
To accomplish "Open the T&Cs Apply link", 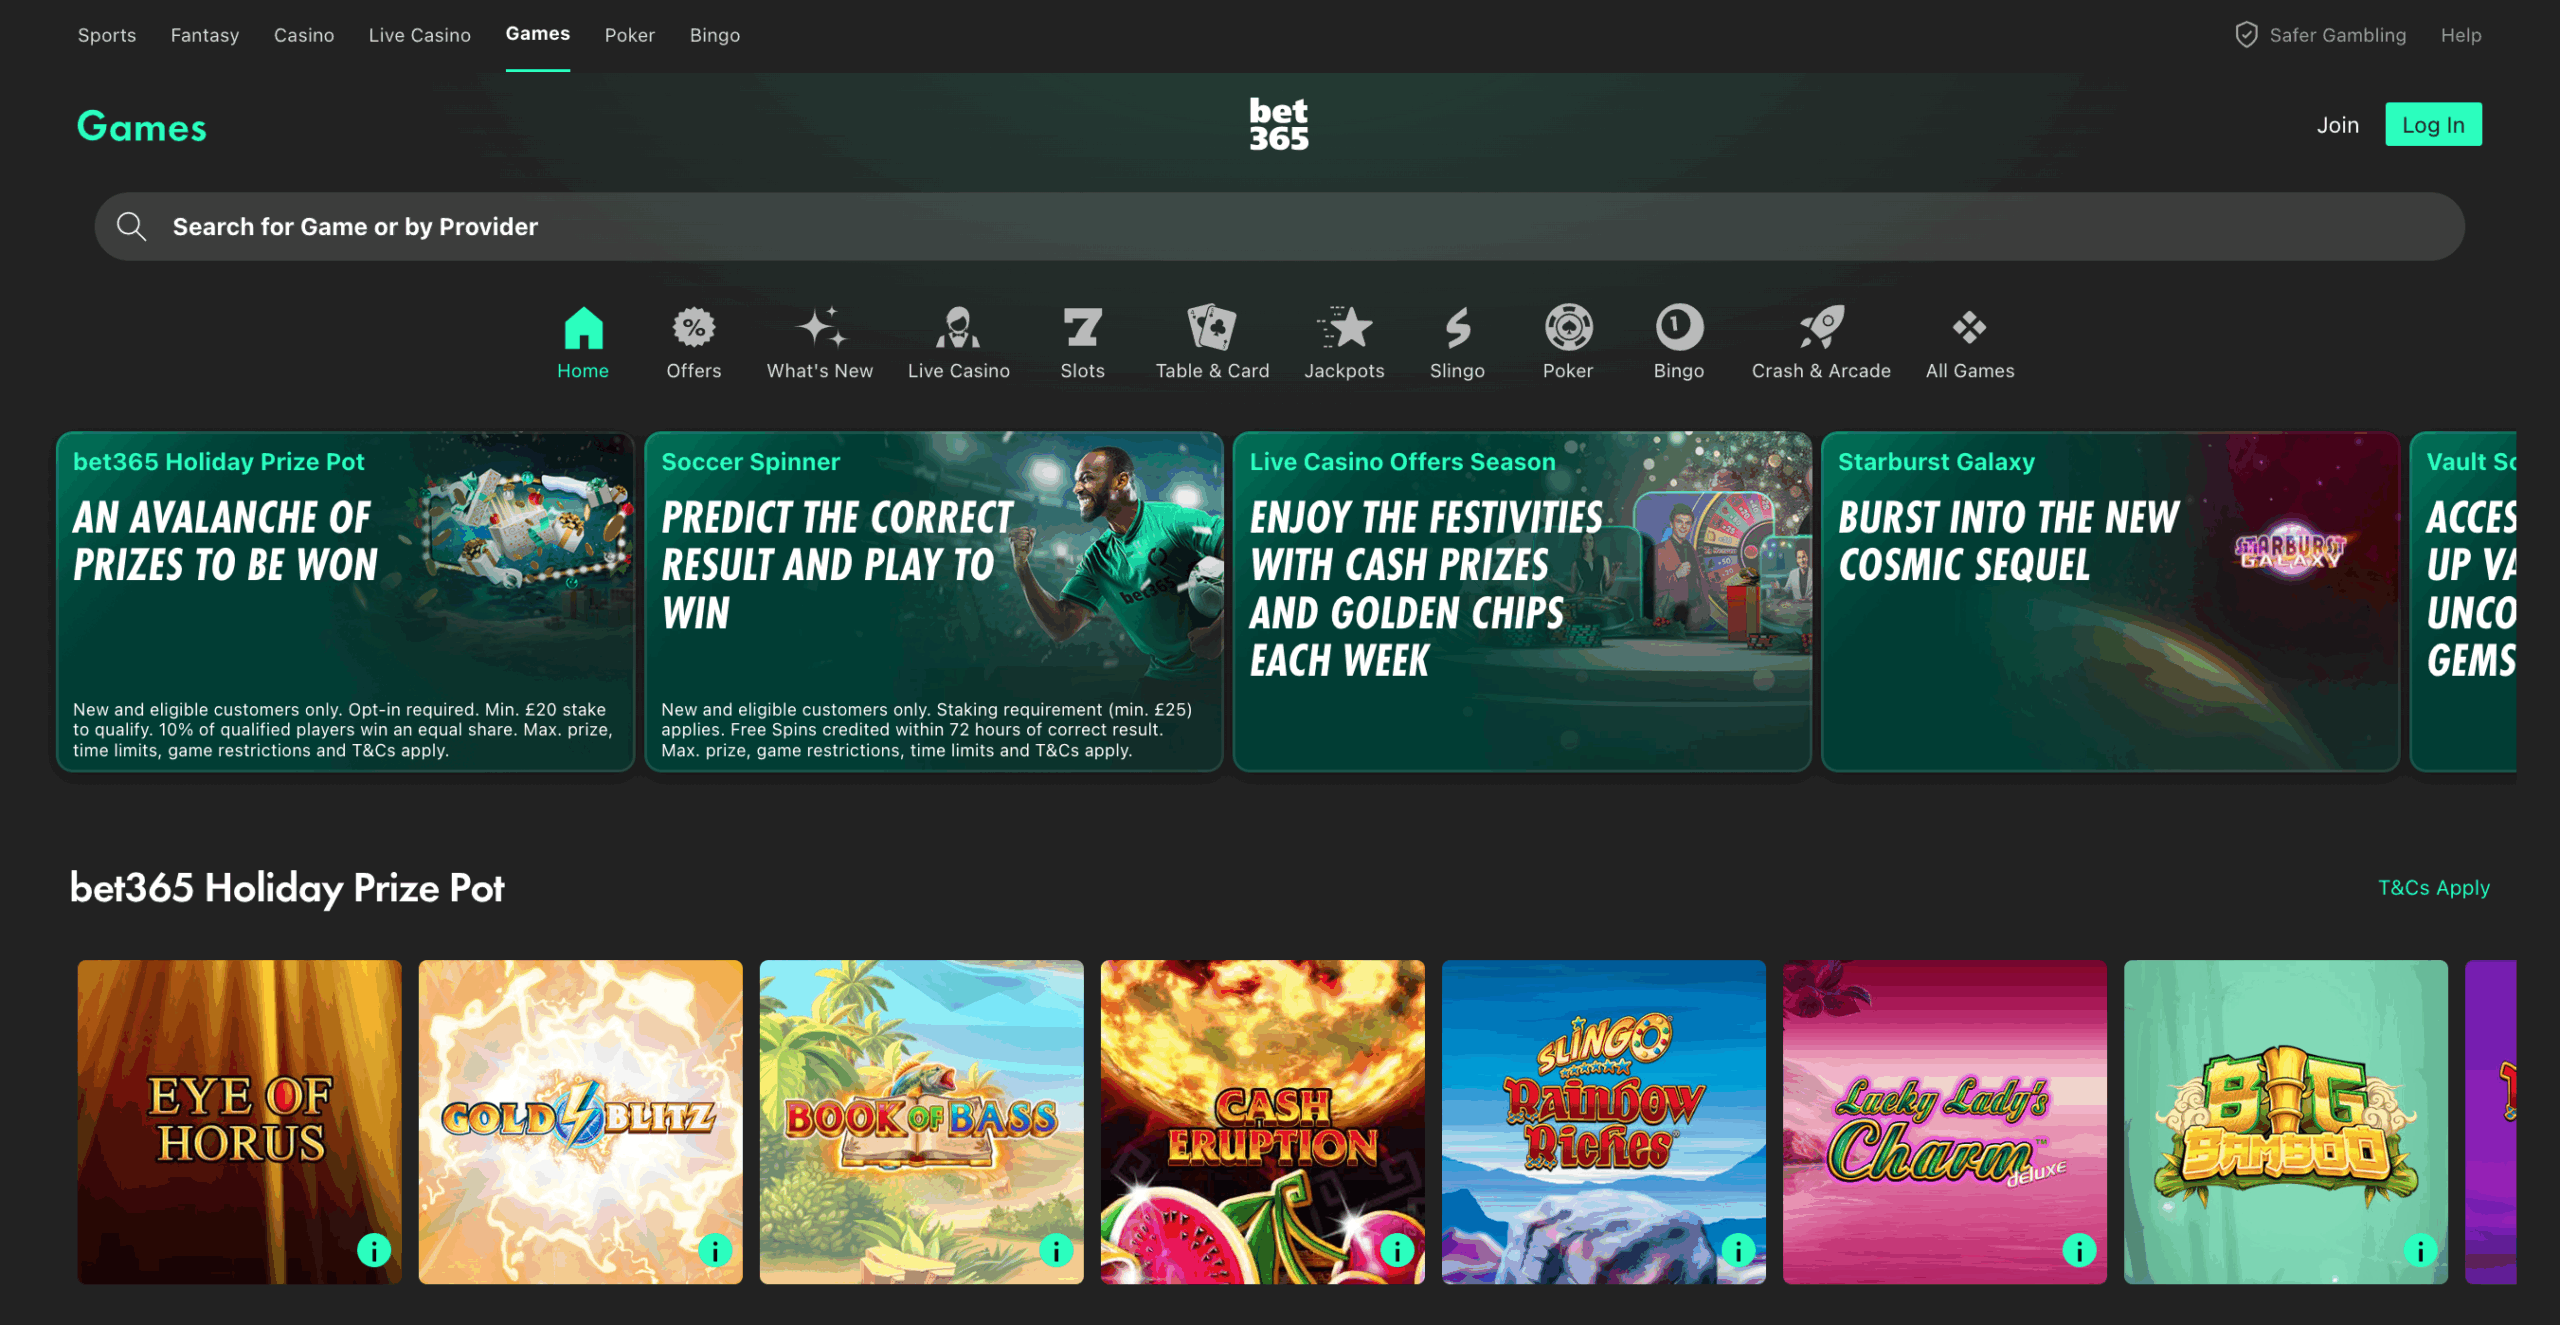I will (2433, 888).
